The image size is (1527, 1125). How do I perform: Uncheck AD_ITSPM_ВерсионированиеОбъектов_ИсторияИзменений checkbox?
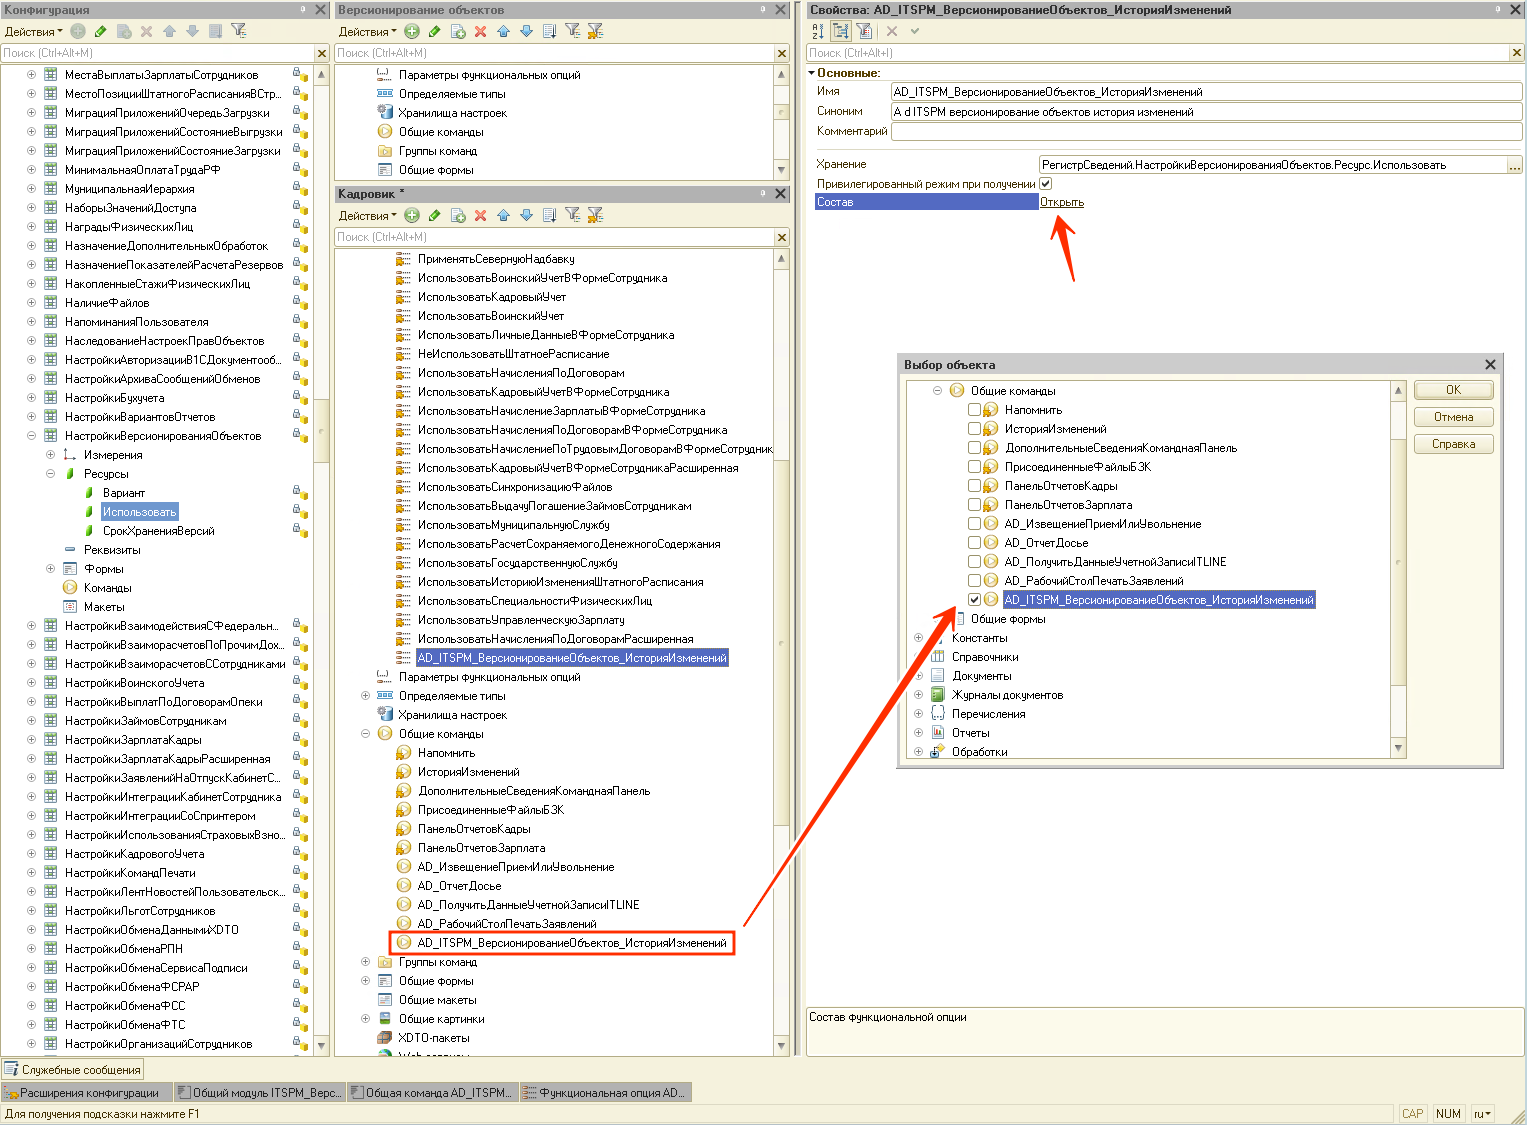(x=974, y=600)
